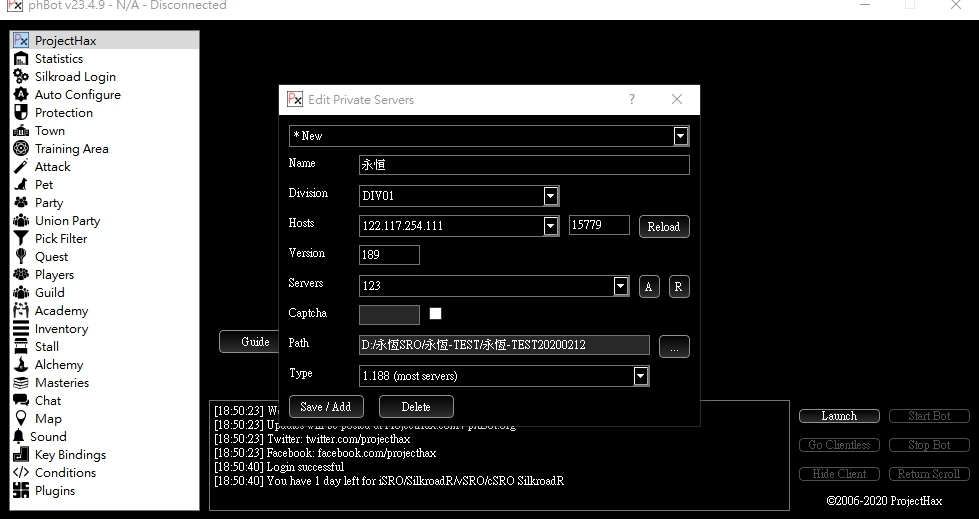Open the Inventory section in sidebar
Viewport: 979px width, 519px height.
(x=61, y=329)
